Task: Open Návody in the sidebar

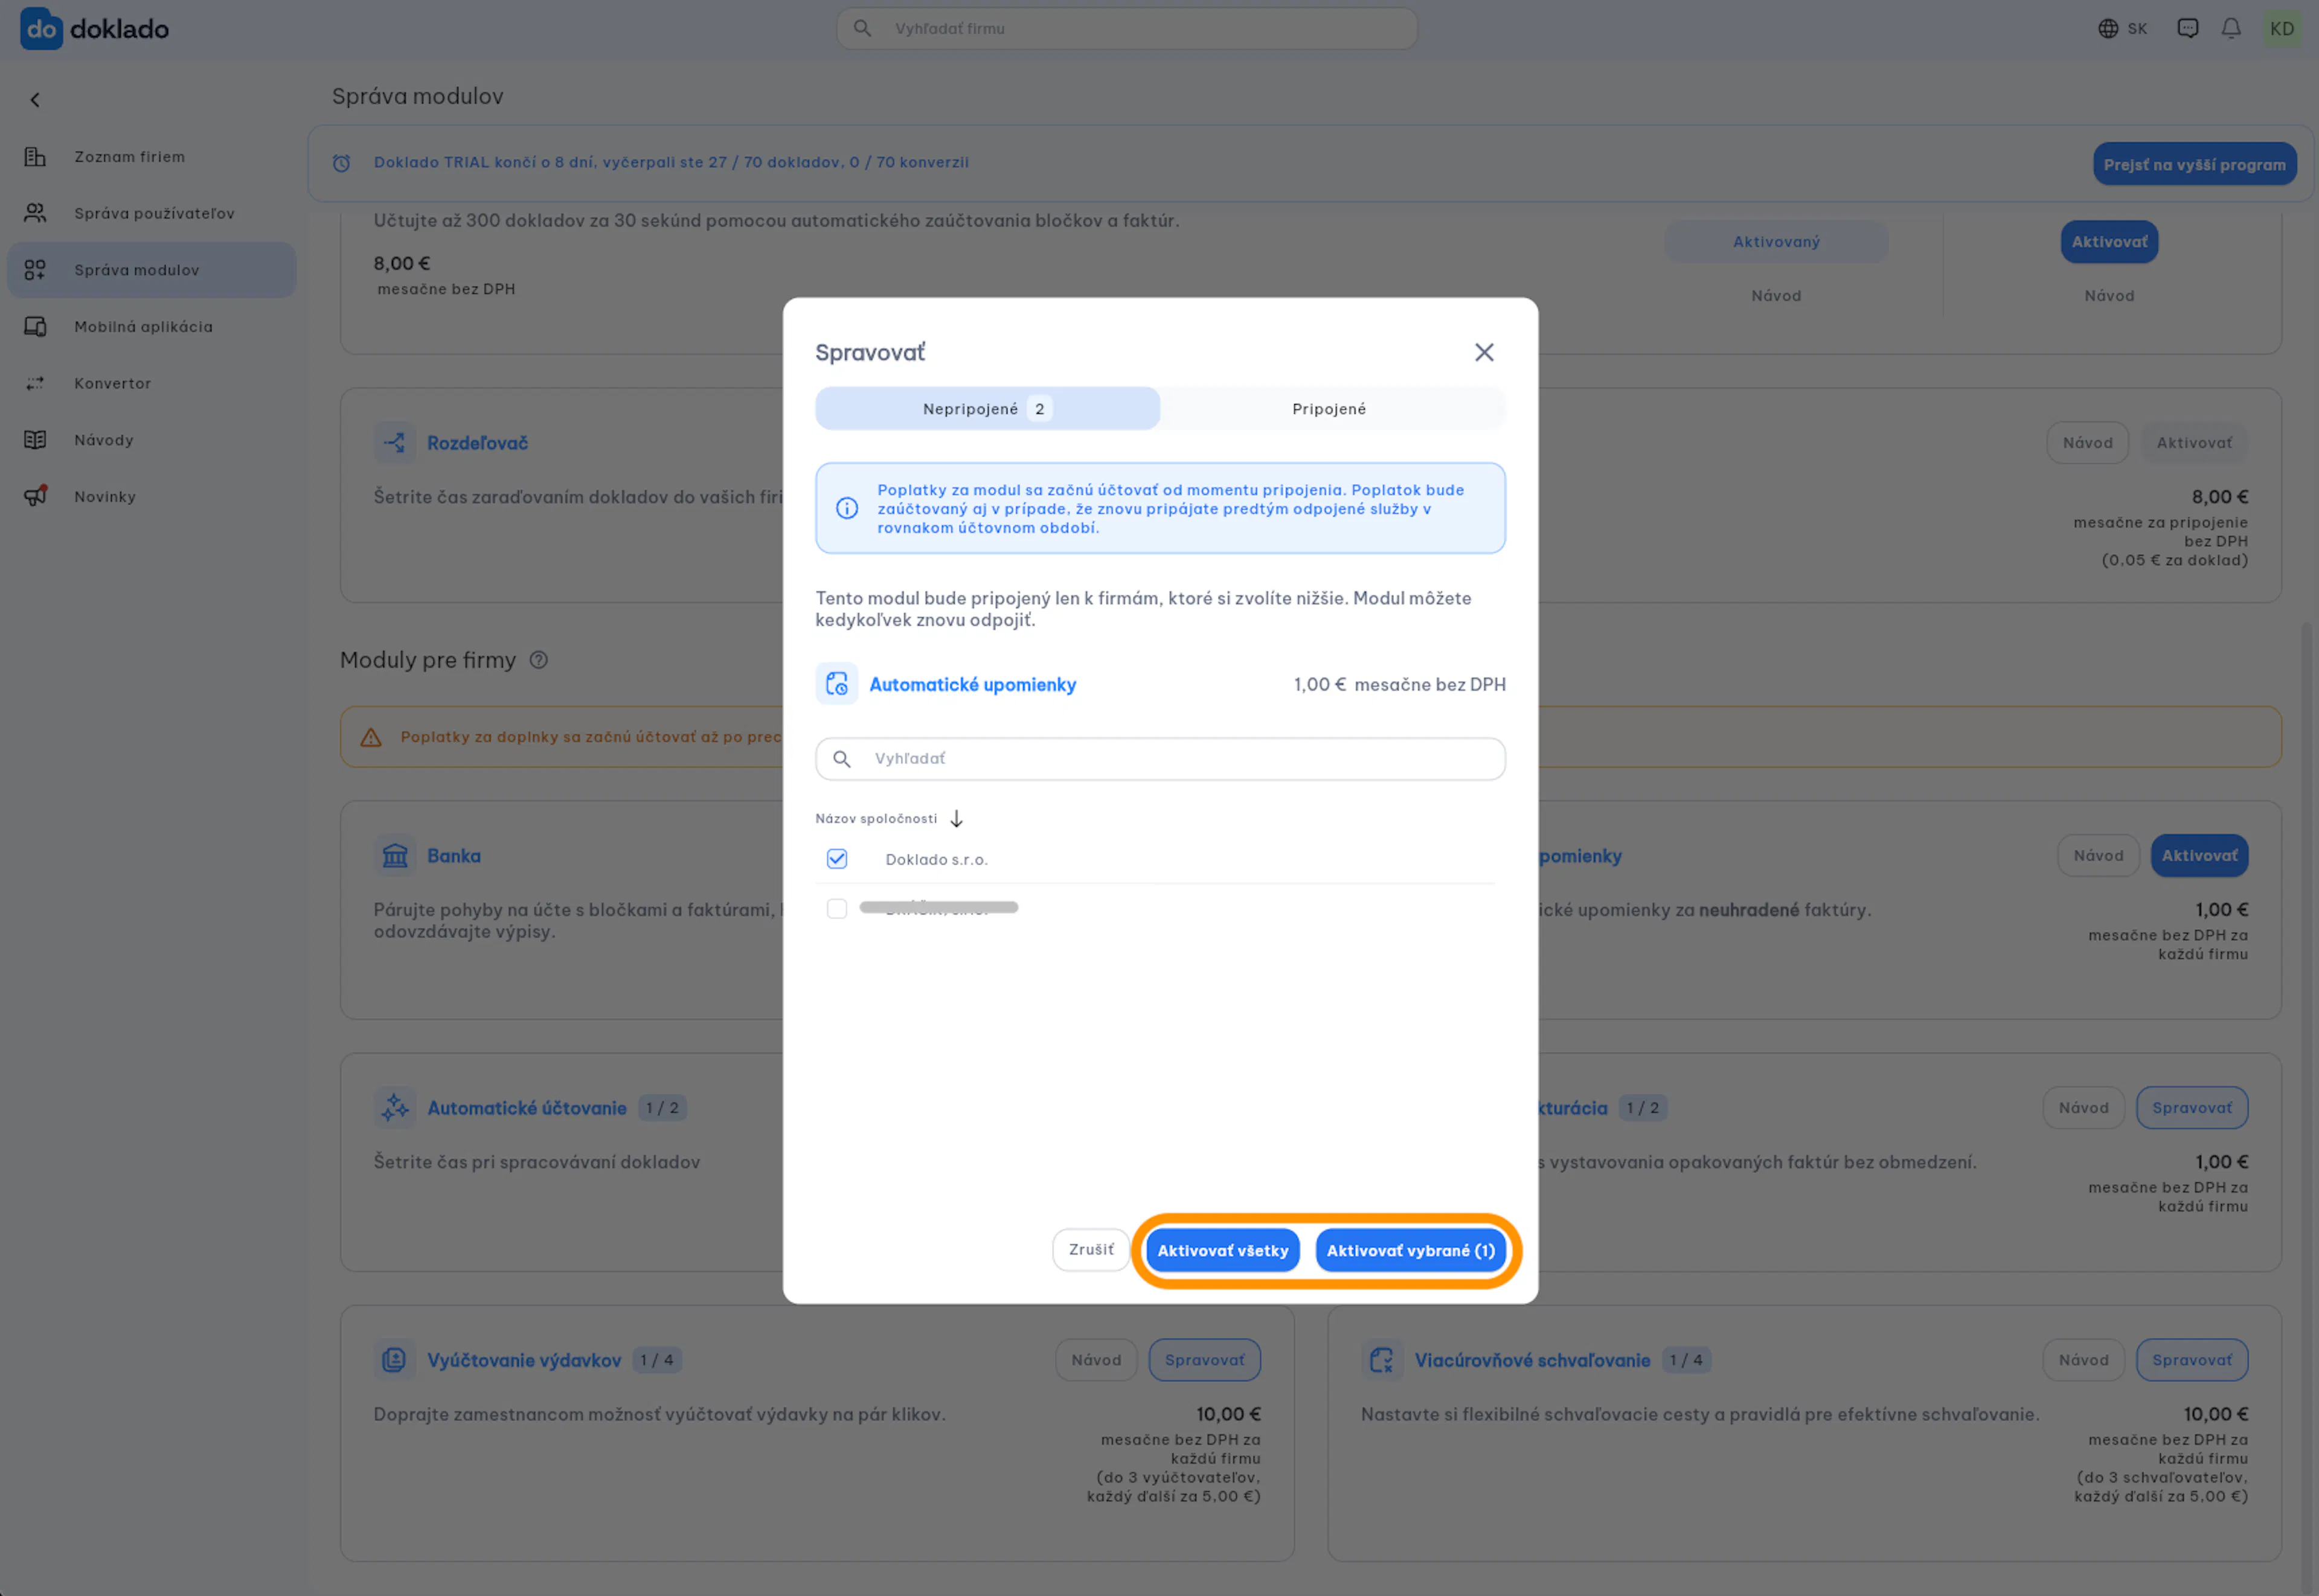Action: pyautogui.click(x=151, y=440)
